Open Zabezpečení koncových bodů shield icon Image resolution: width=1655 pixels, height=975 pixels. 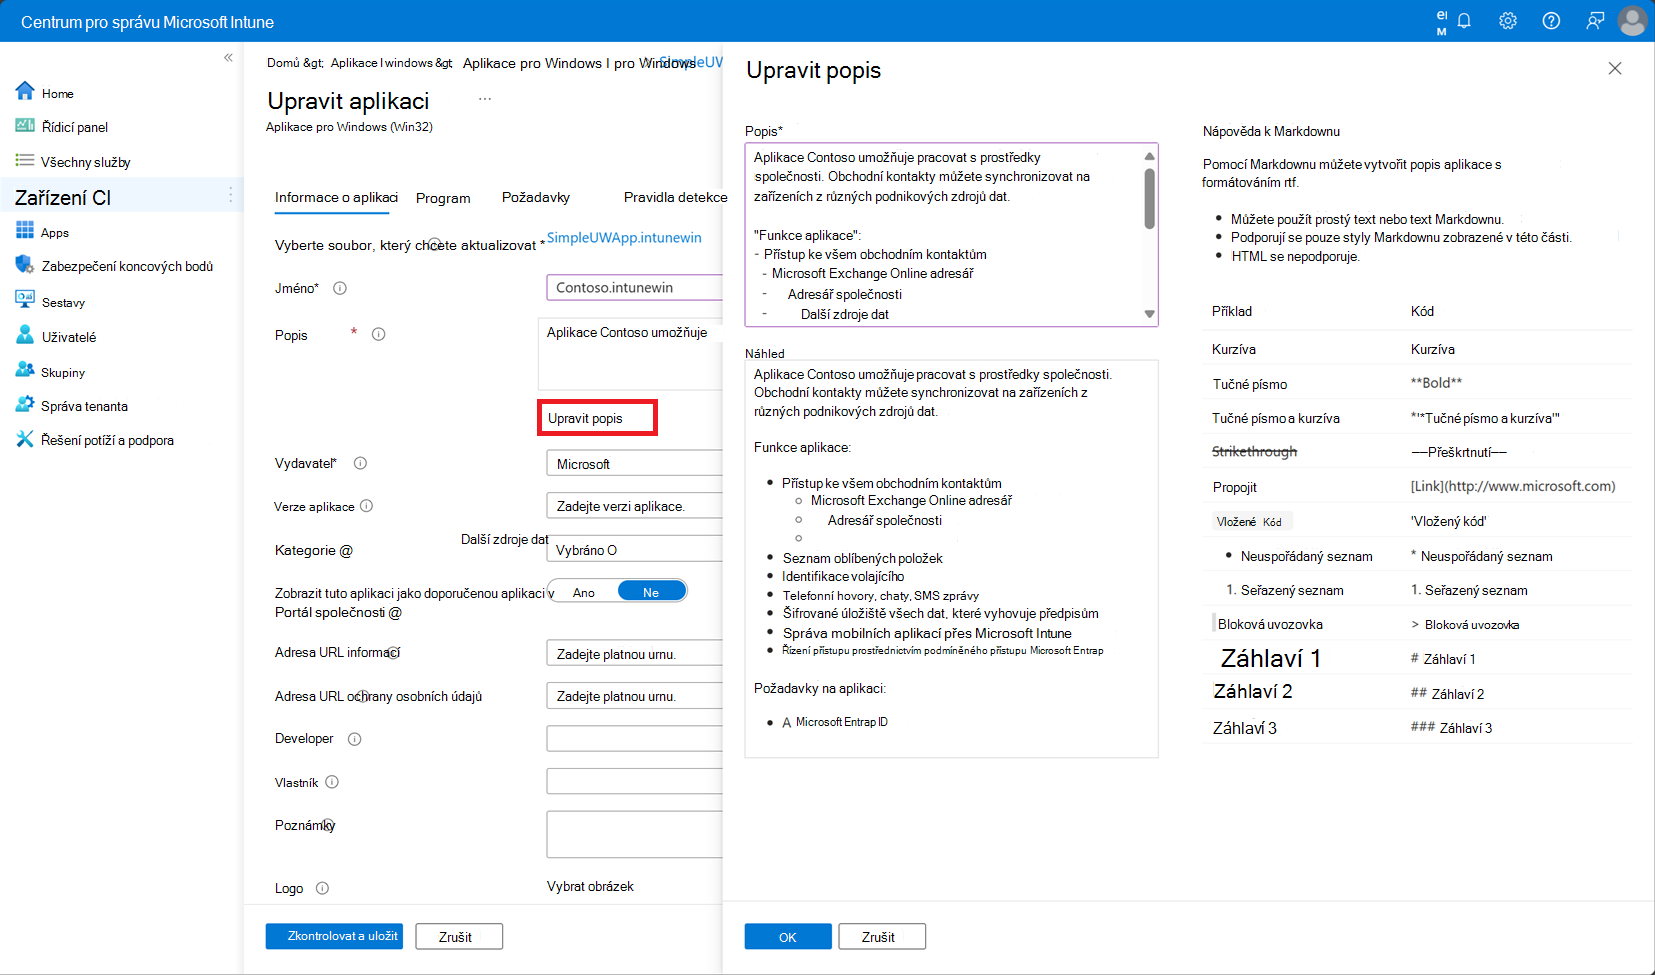point(25,265)
